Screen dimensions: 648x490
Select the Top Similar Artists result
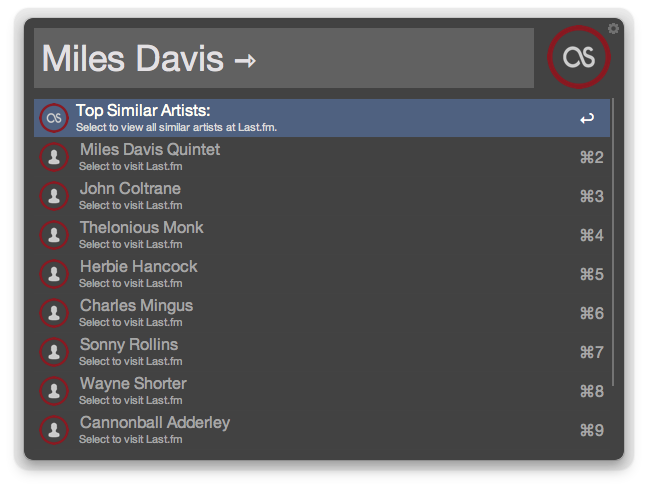coord(300,118)
